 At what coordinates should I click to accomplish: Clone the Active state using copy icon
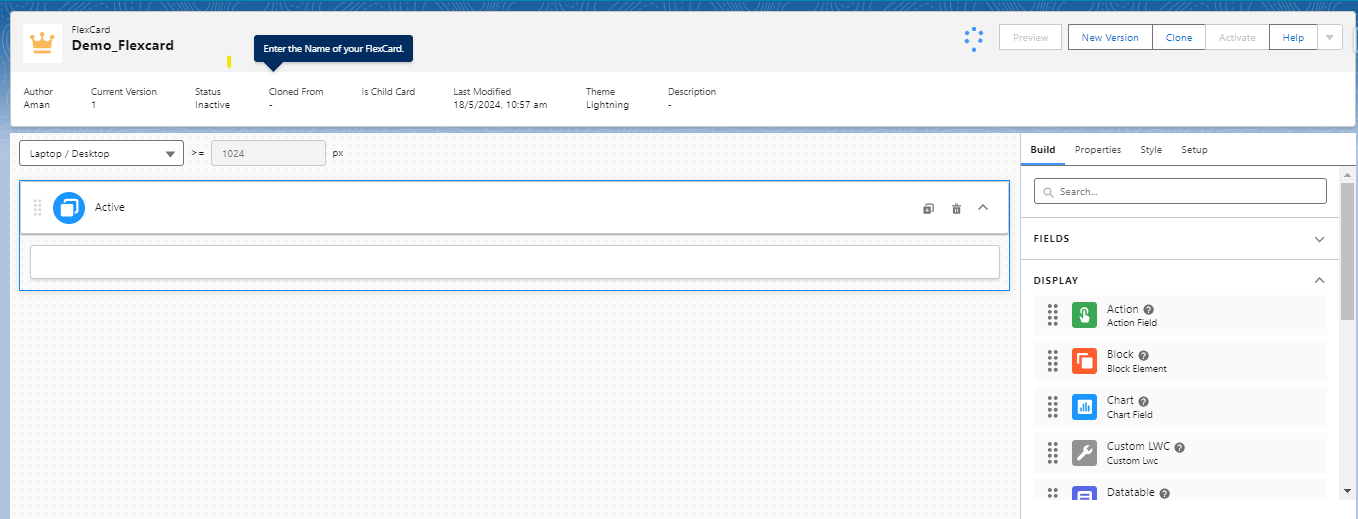click(928, 208)
